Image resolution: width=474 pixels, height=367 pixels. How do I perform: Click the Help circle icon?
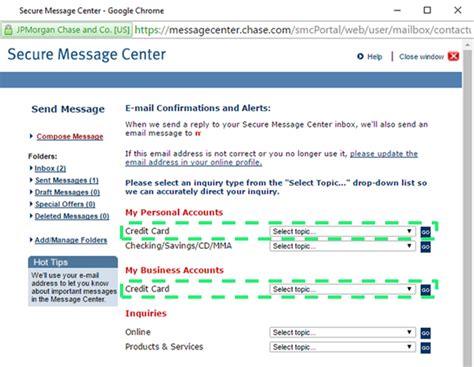360,56
